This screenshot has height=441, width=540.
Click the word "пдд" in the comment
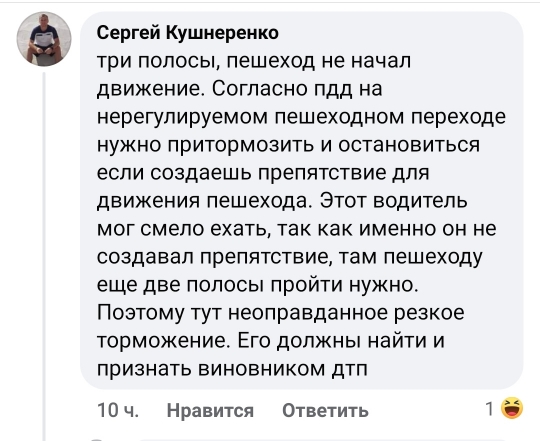[332, 90]
